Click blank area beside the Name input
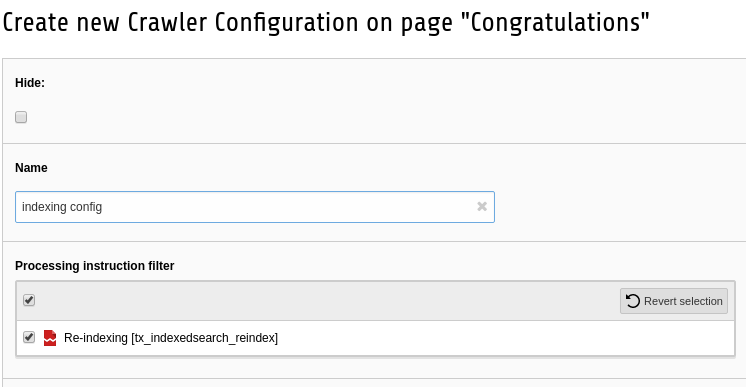746x387 pixels. (x=618, y=207)
